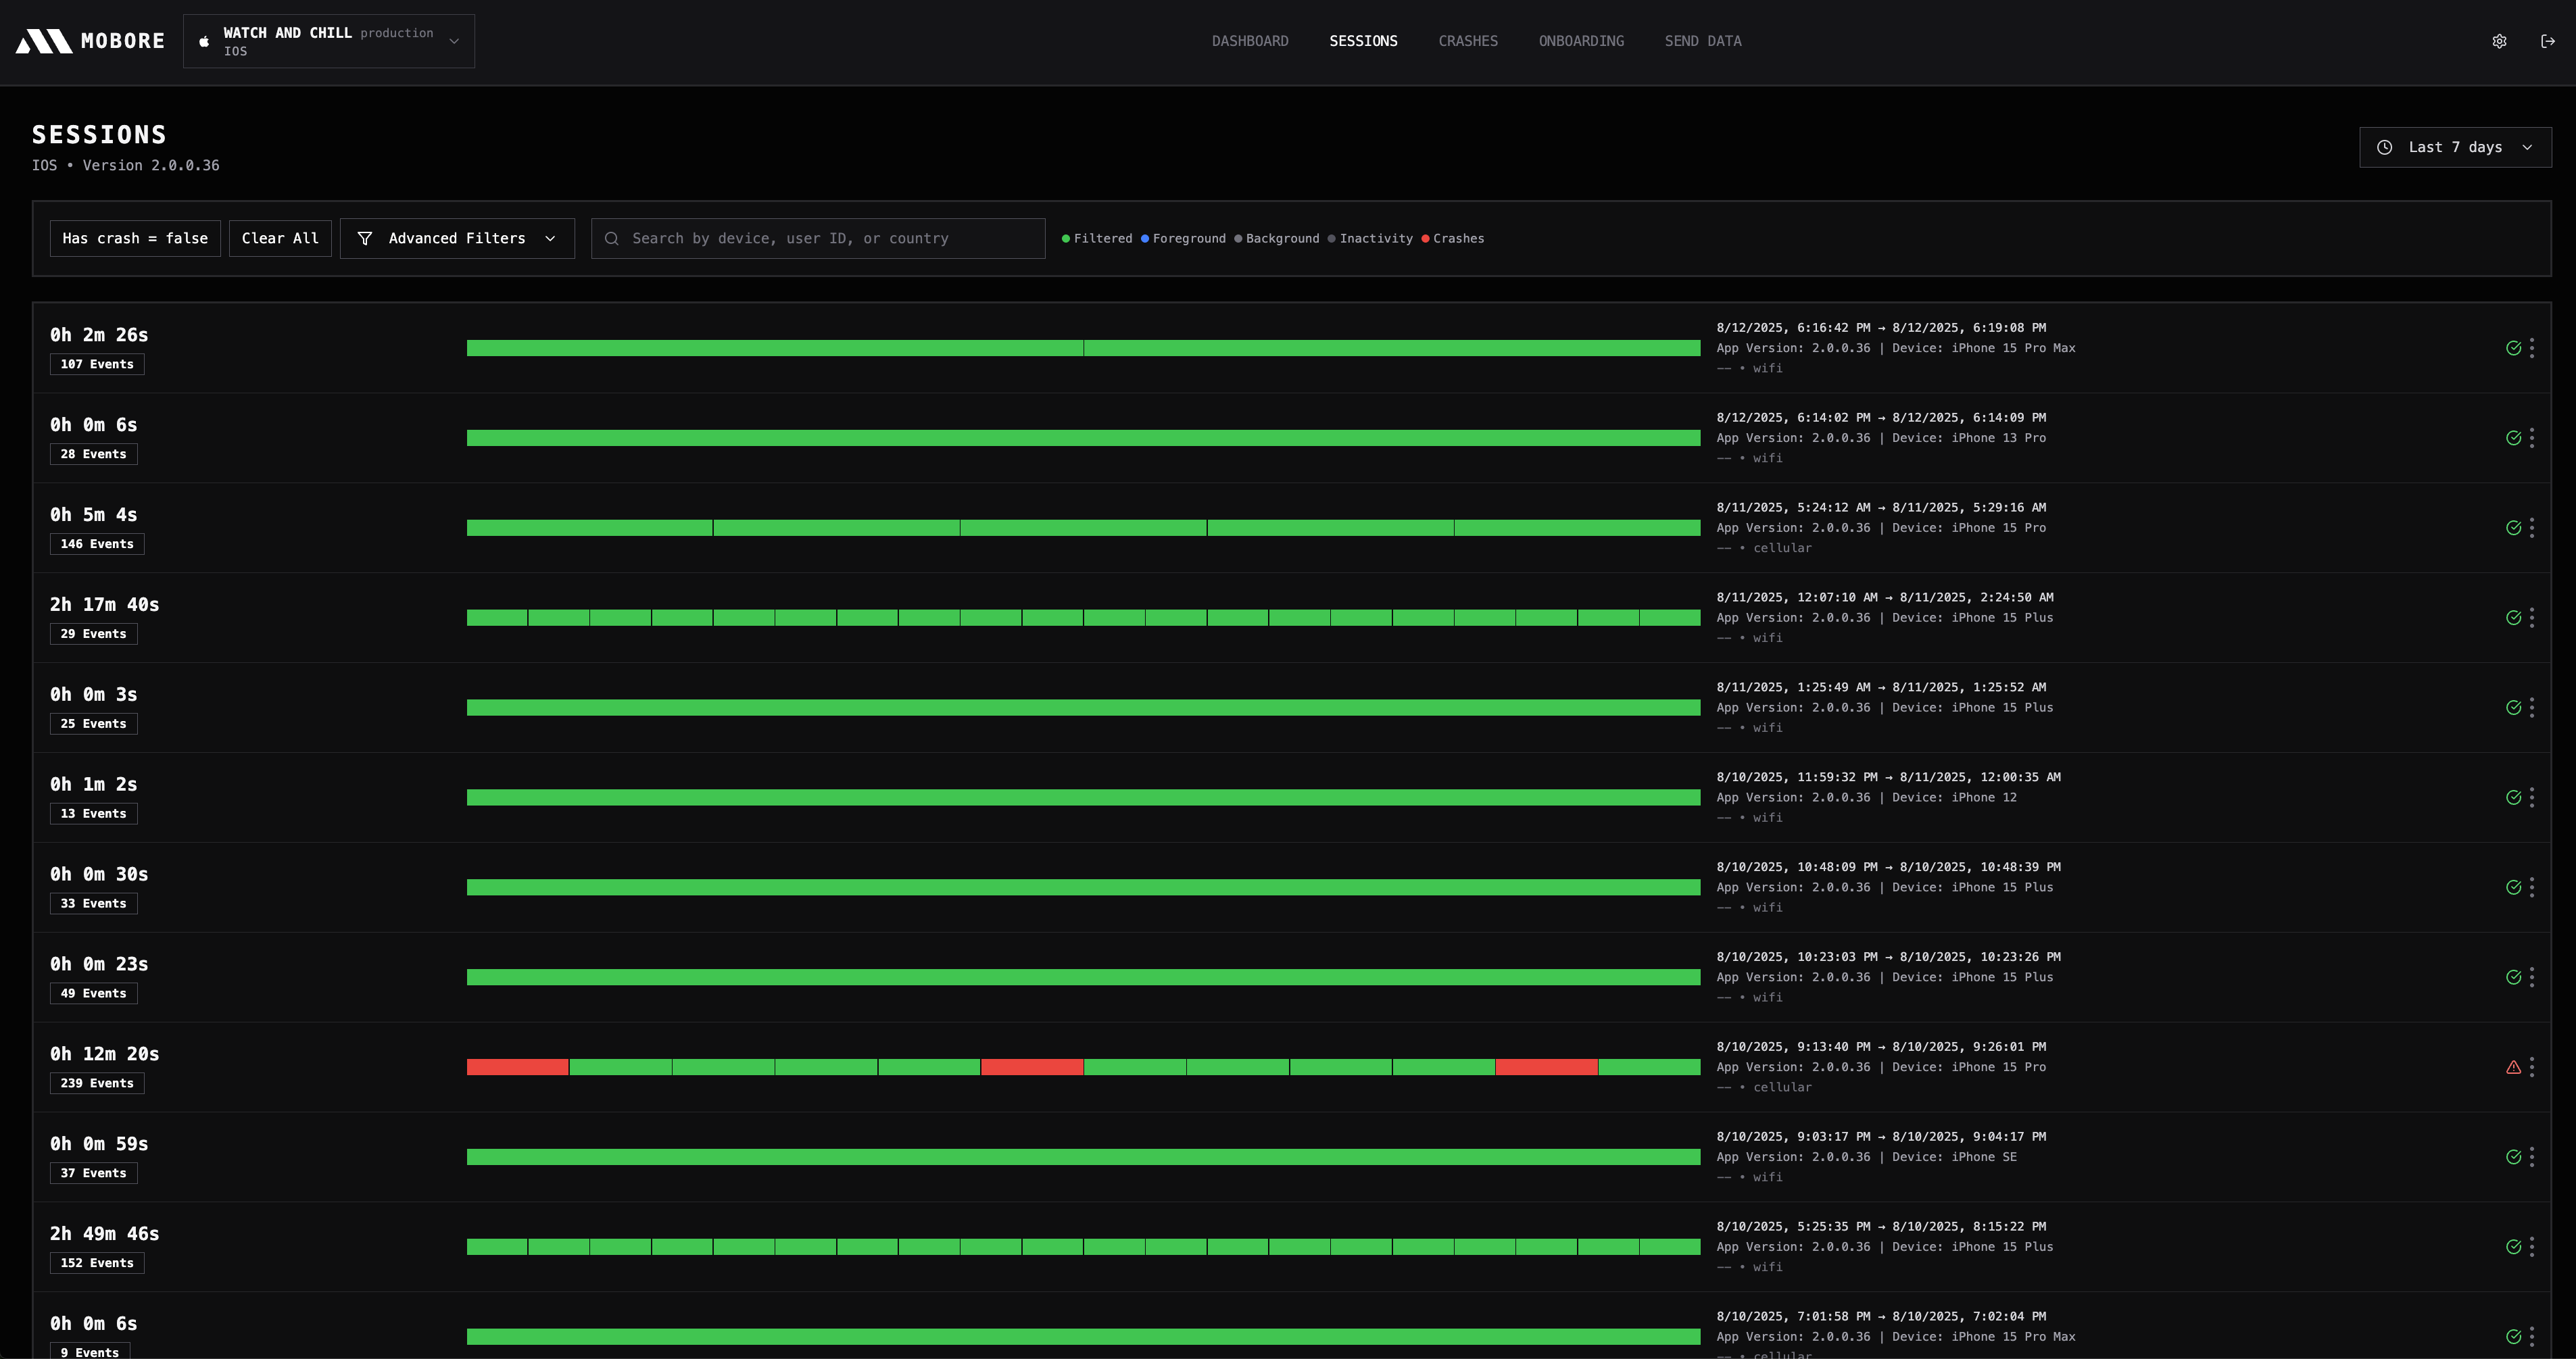Click first red crash segment in 0h 12m 20s timeline

(x=517, y=1067)
